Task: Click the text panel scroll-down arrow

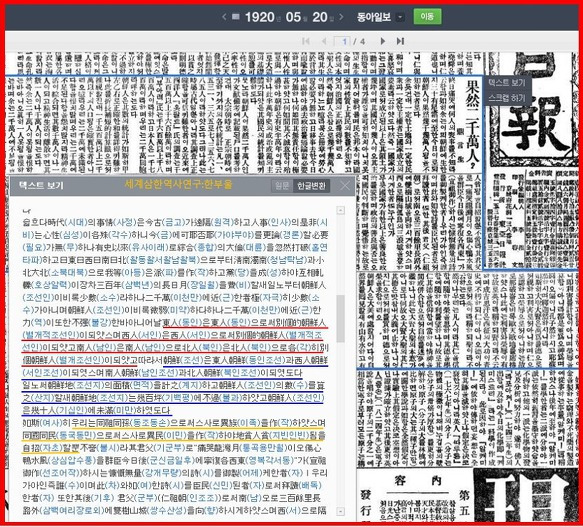Action: click(x=340, y=511)
